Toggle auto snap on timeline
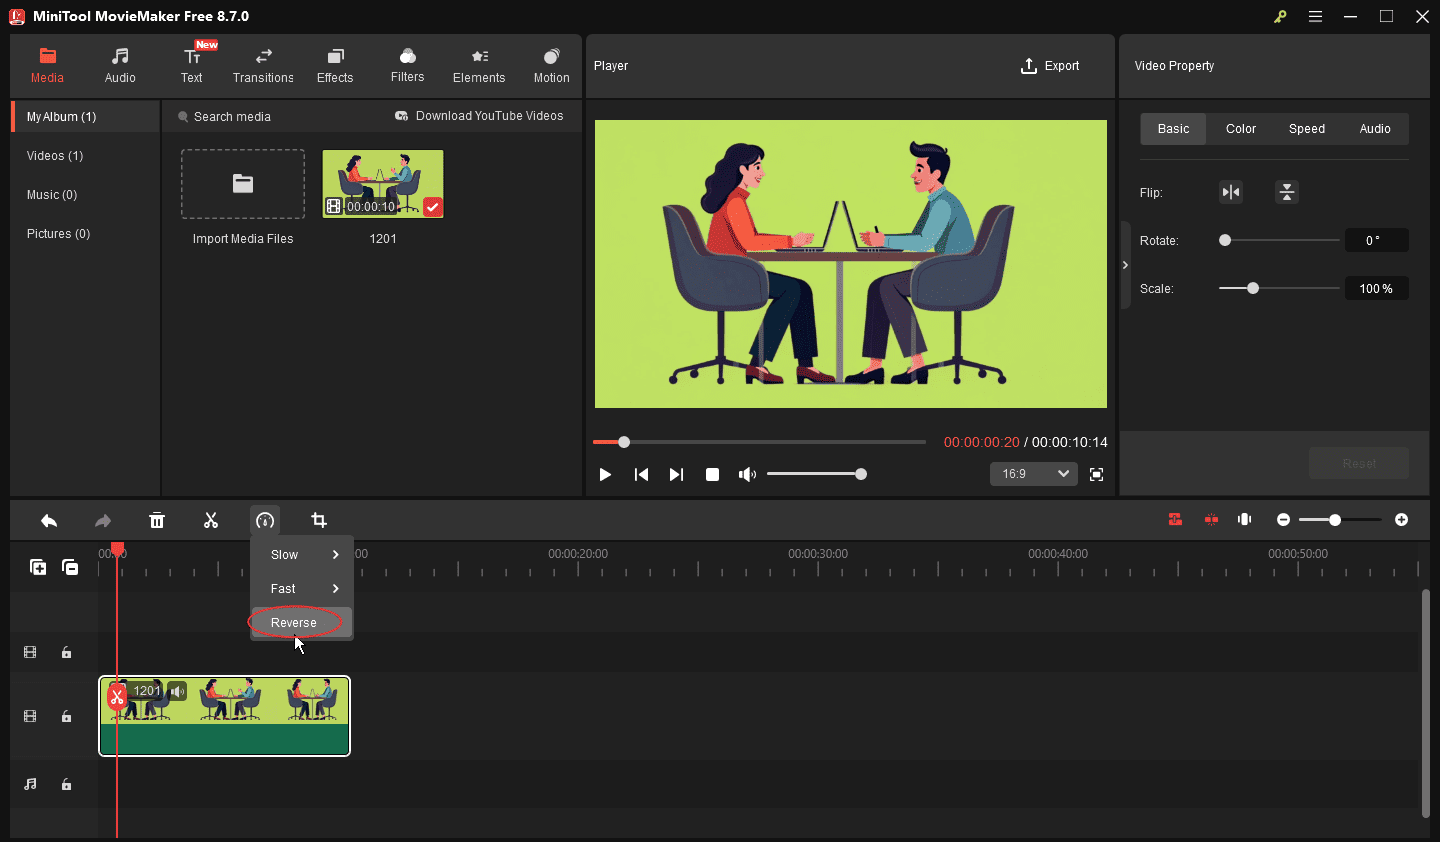The image size is (1440, 842). click(x=1175, y=520)
